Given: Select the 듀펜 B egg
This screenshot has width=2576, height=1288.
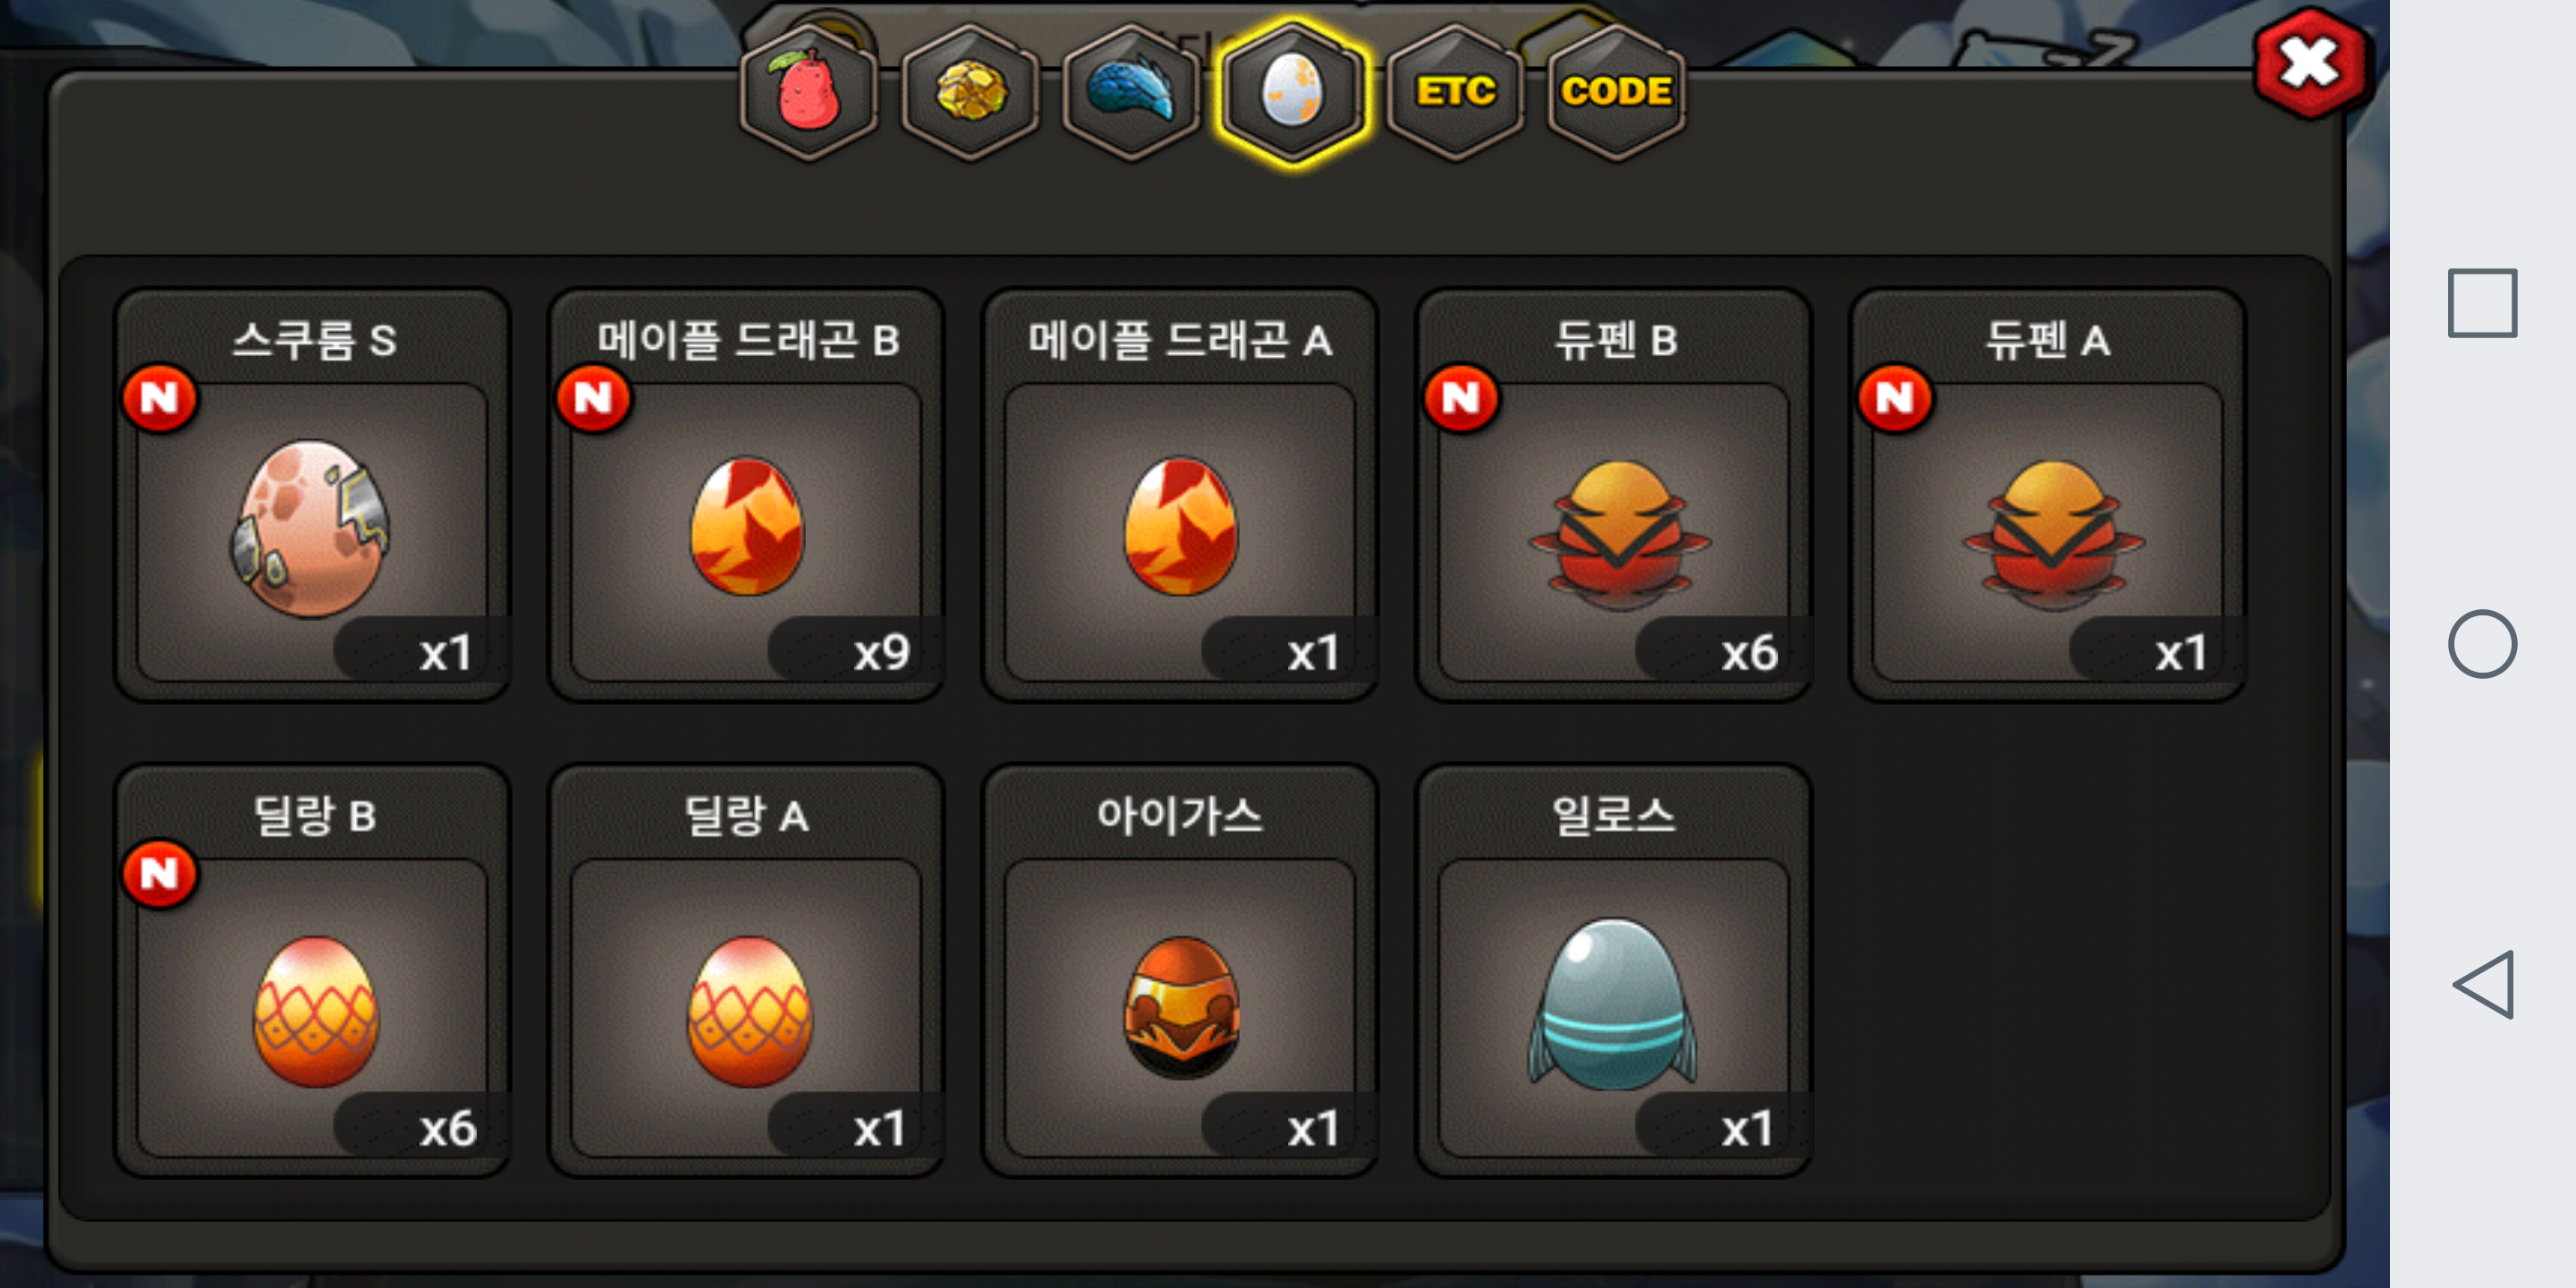Looking at the screenshot, I should coord(1615,495).
